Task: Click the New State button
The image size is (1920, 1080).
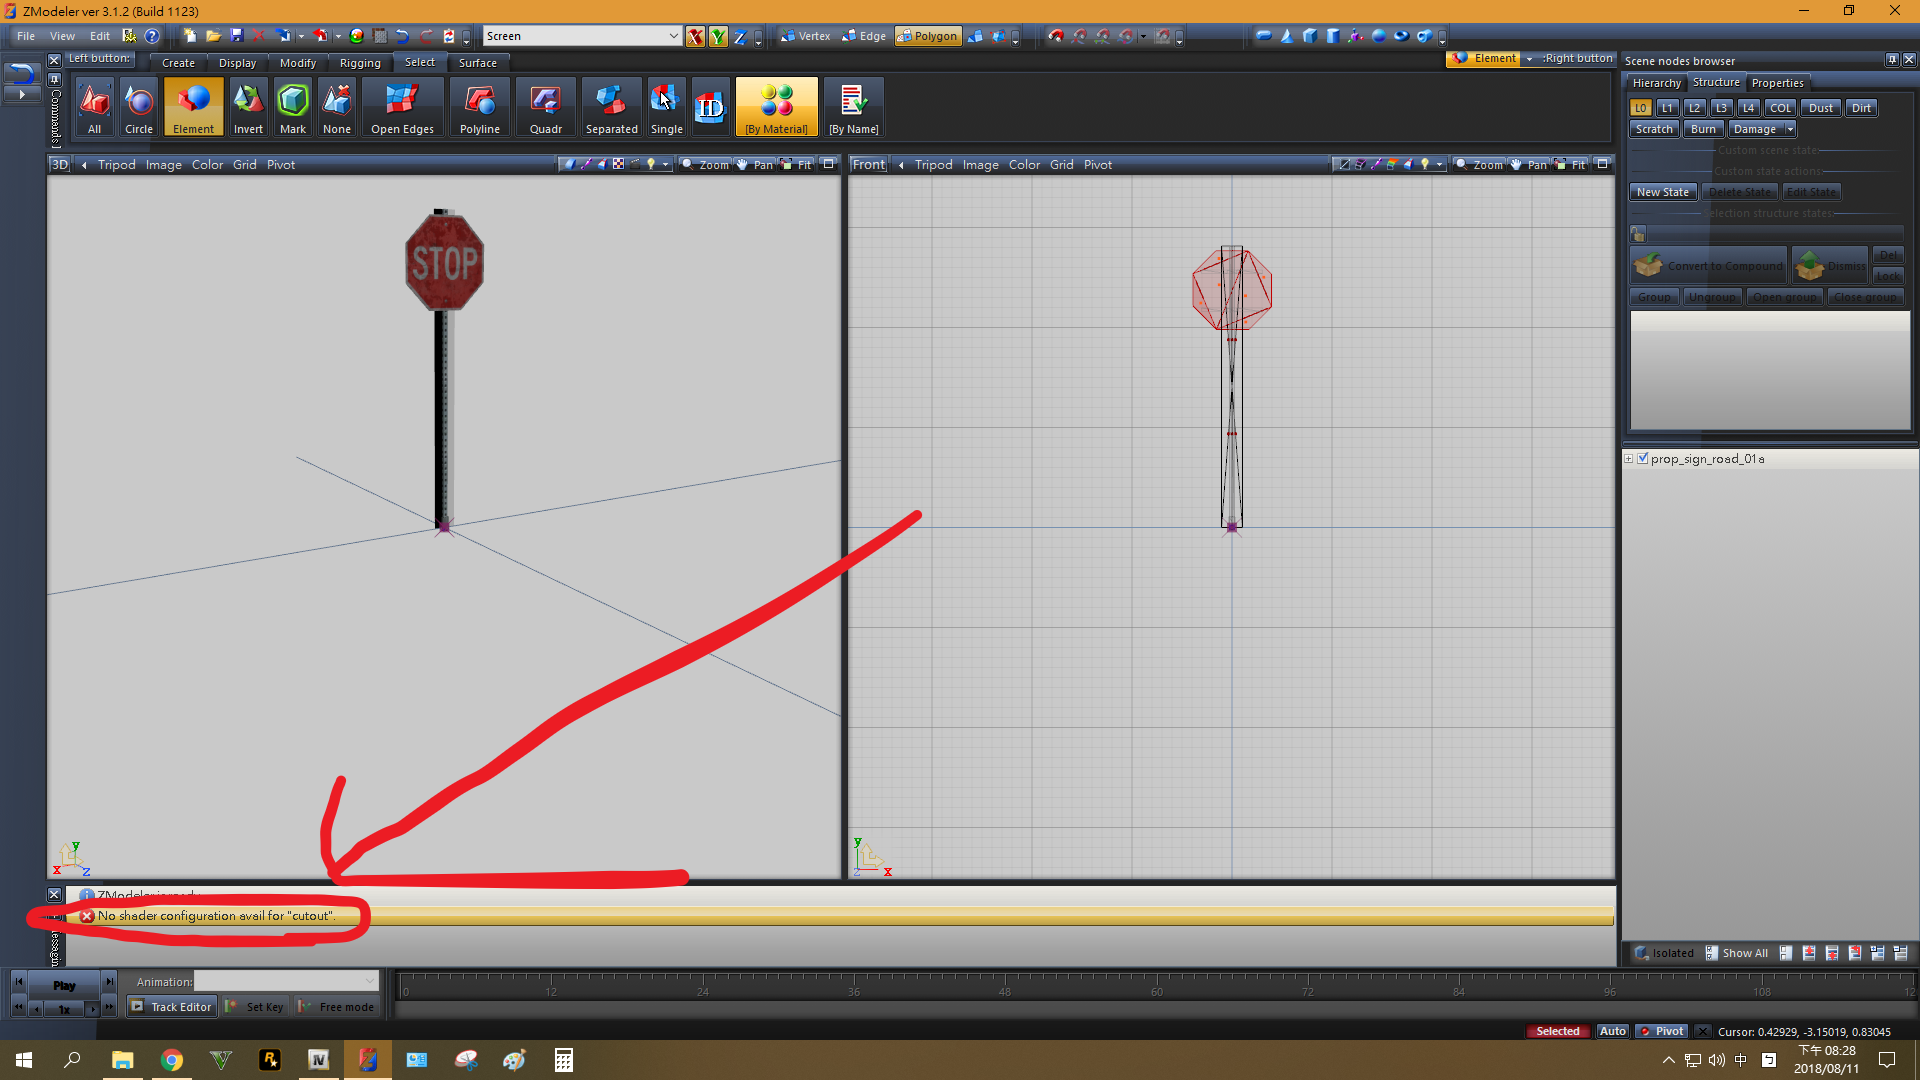Action: (1662, 192)
